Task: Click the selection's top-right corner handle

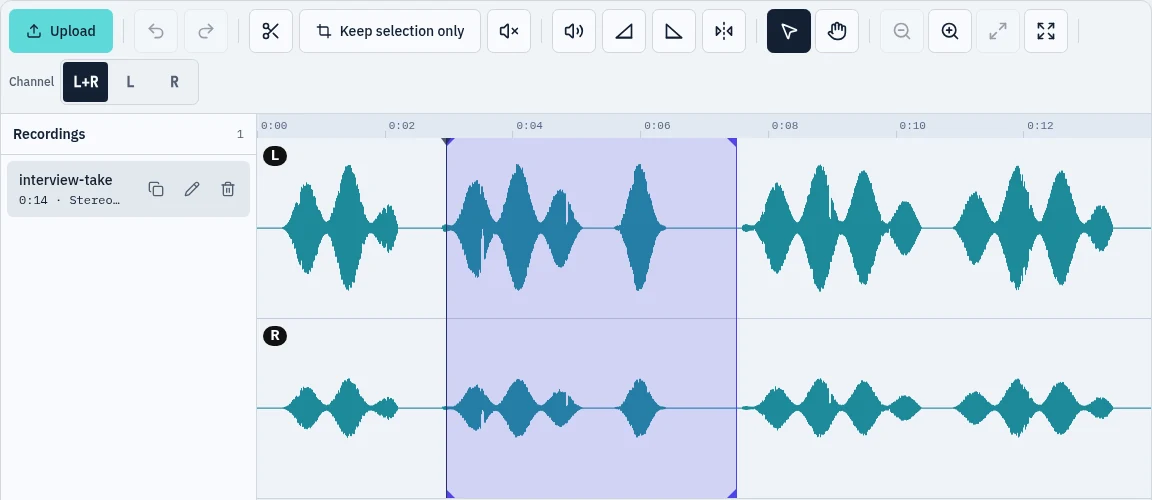Action: pyautogui.click(x=732, y=142)
